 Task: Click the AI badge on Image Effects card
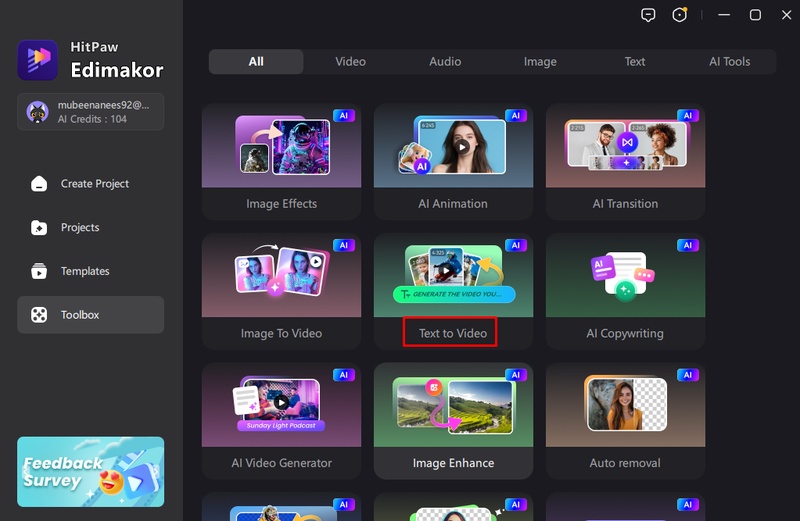point(344,115)
